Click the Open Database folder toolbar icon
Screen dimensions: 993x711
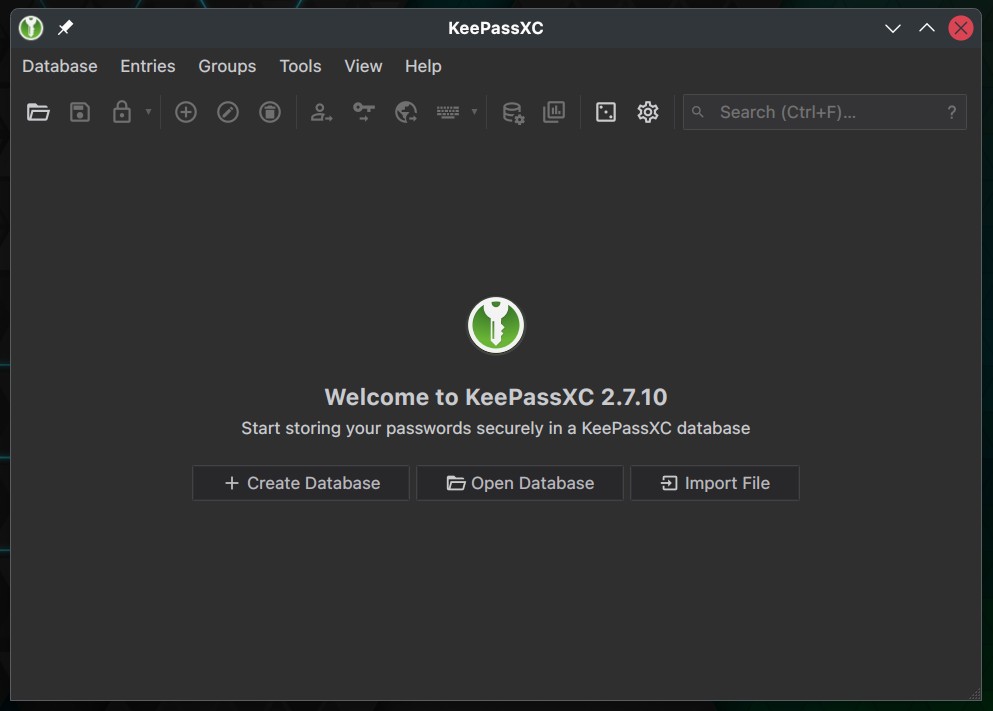[38, 112]
